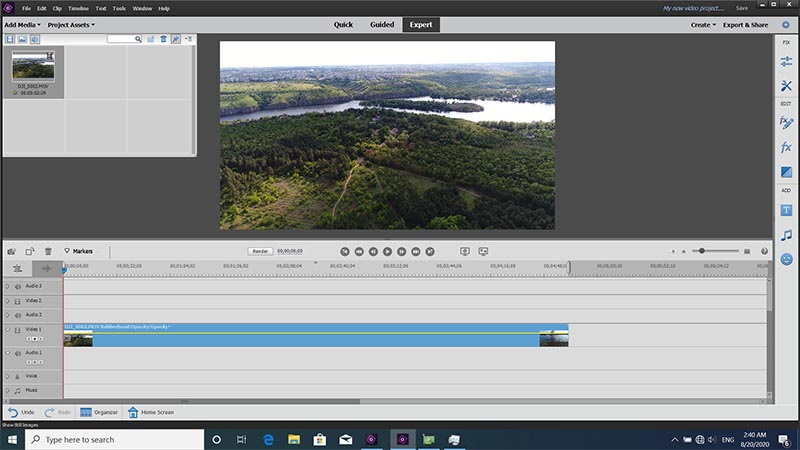Expand the Audio 2 track
Image resolution: width=800 pixels, height=450 pixels.
tap(8, 315)
